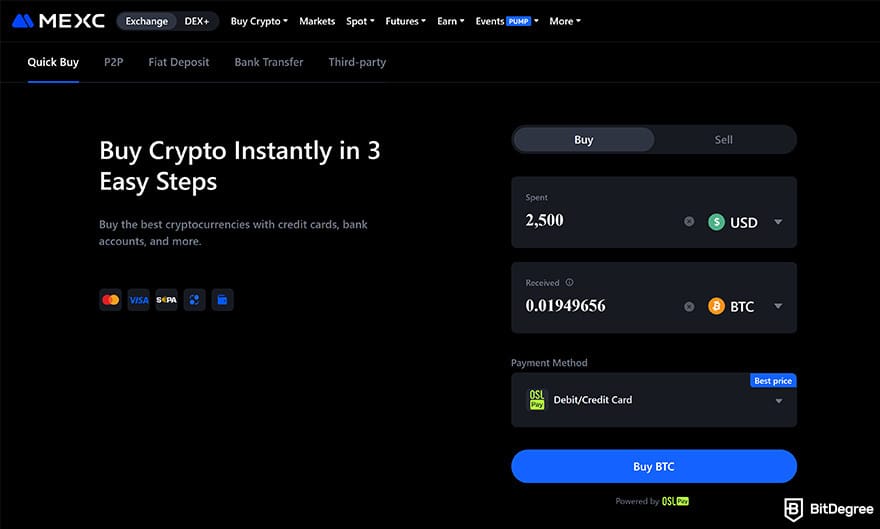Select the Third-party tab
The width and height of the screenshot is (880, 529).
(x=357, y=62)
